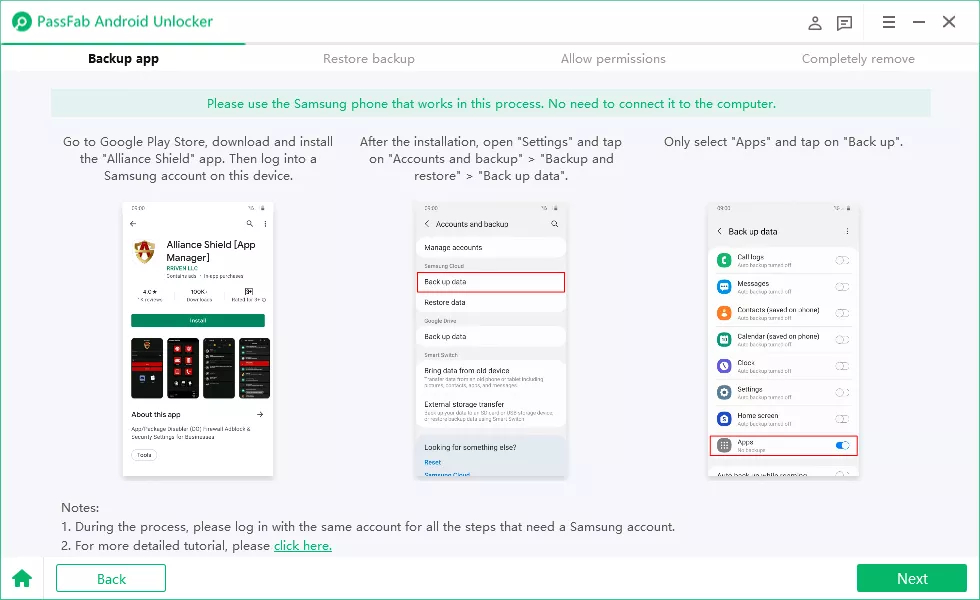Image resolution: width=980 pixels, height=600 pixels.
Task: Click the back arrow beside Back up data
Action: [719, 229]
